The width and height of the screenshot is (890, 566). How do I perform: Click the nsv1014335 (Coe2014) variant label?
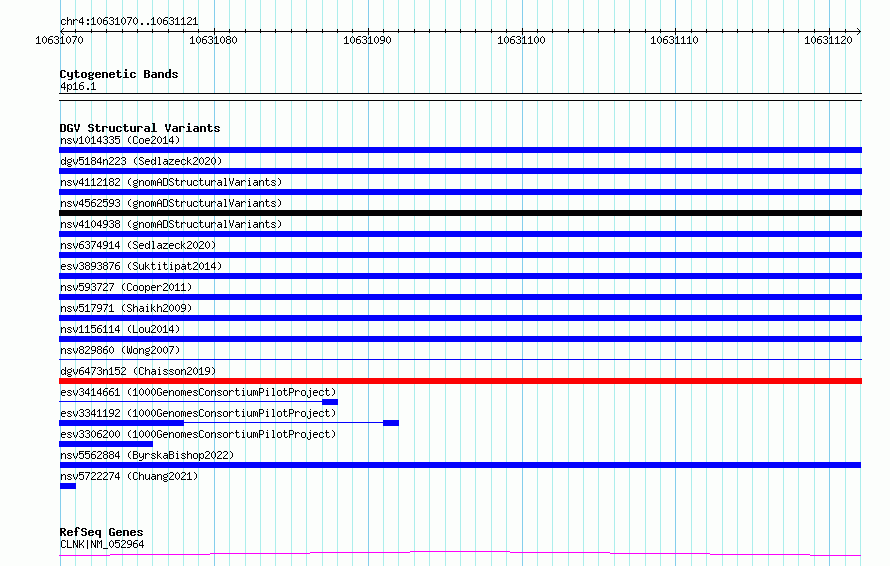pos(120,140)
